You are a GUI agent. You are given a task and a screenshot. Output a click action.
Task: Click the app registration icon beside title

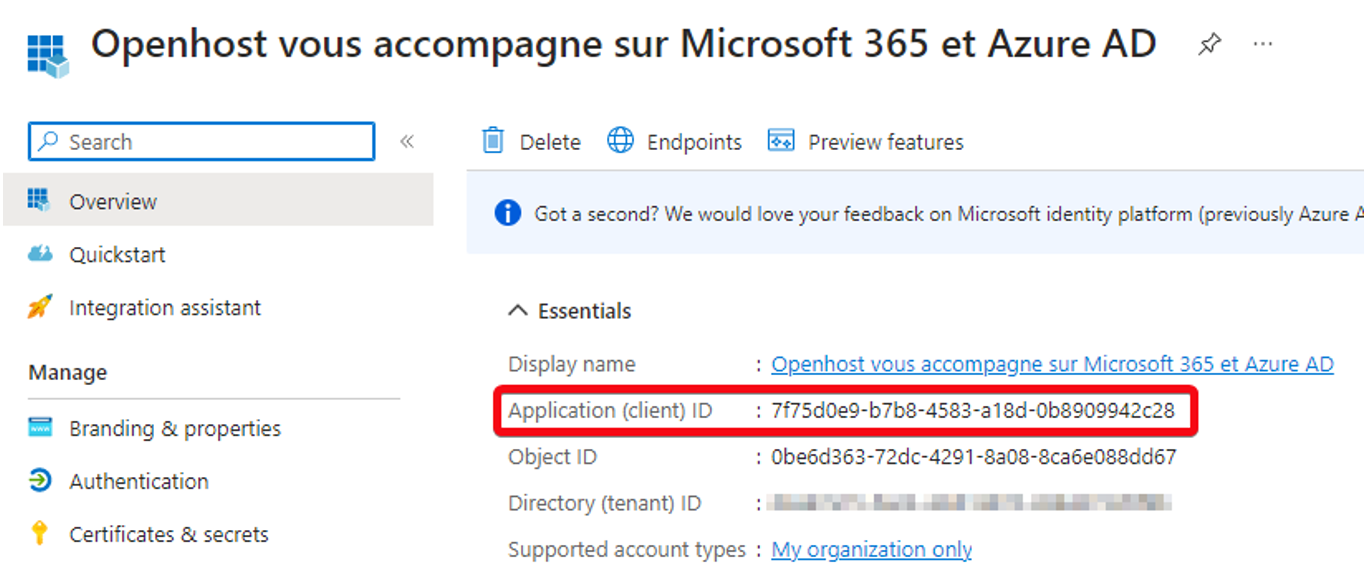(x=48, y=55)
